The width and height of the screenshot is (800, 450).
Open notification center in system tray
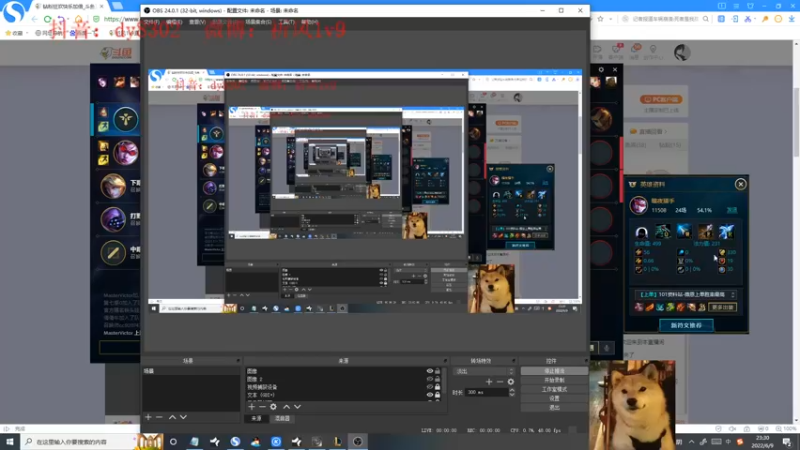pos(787,441)
